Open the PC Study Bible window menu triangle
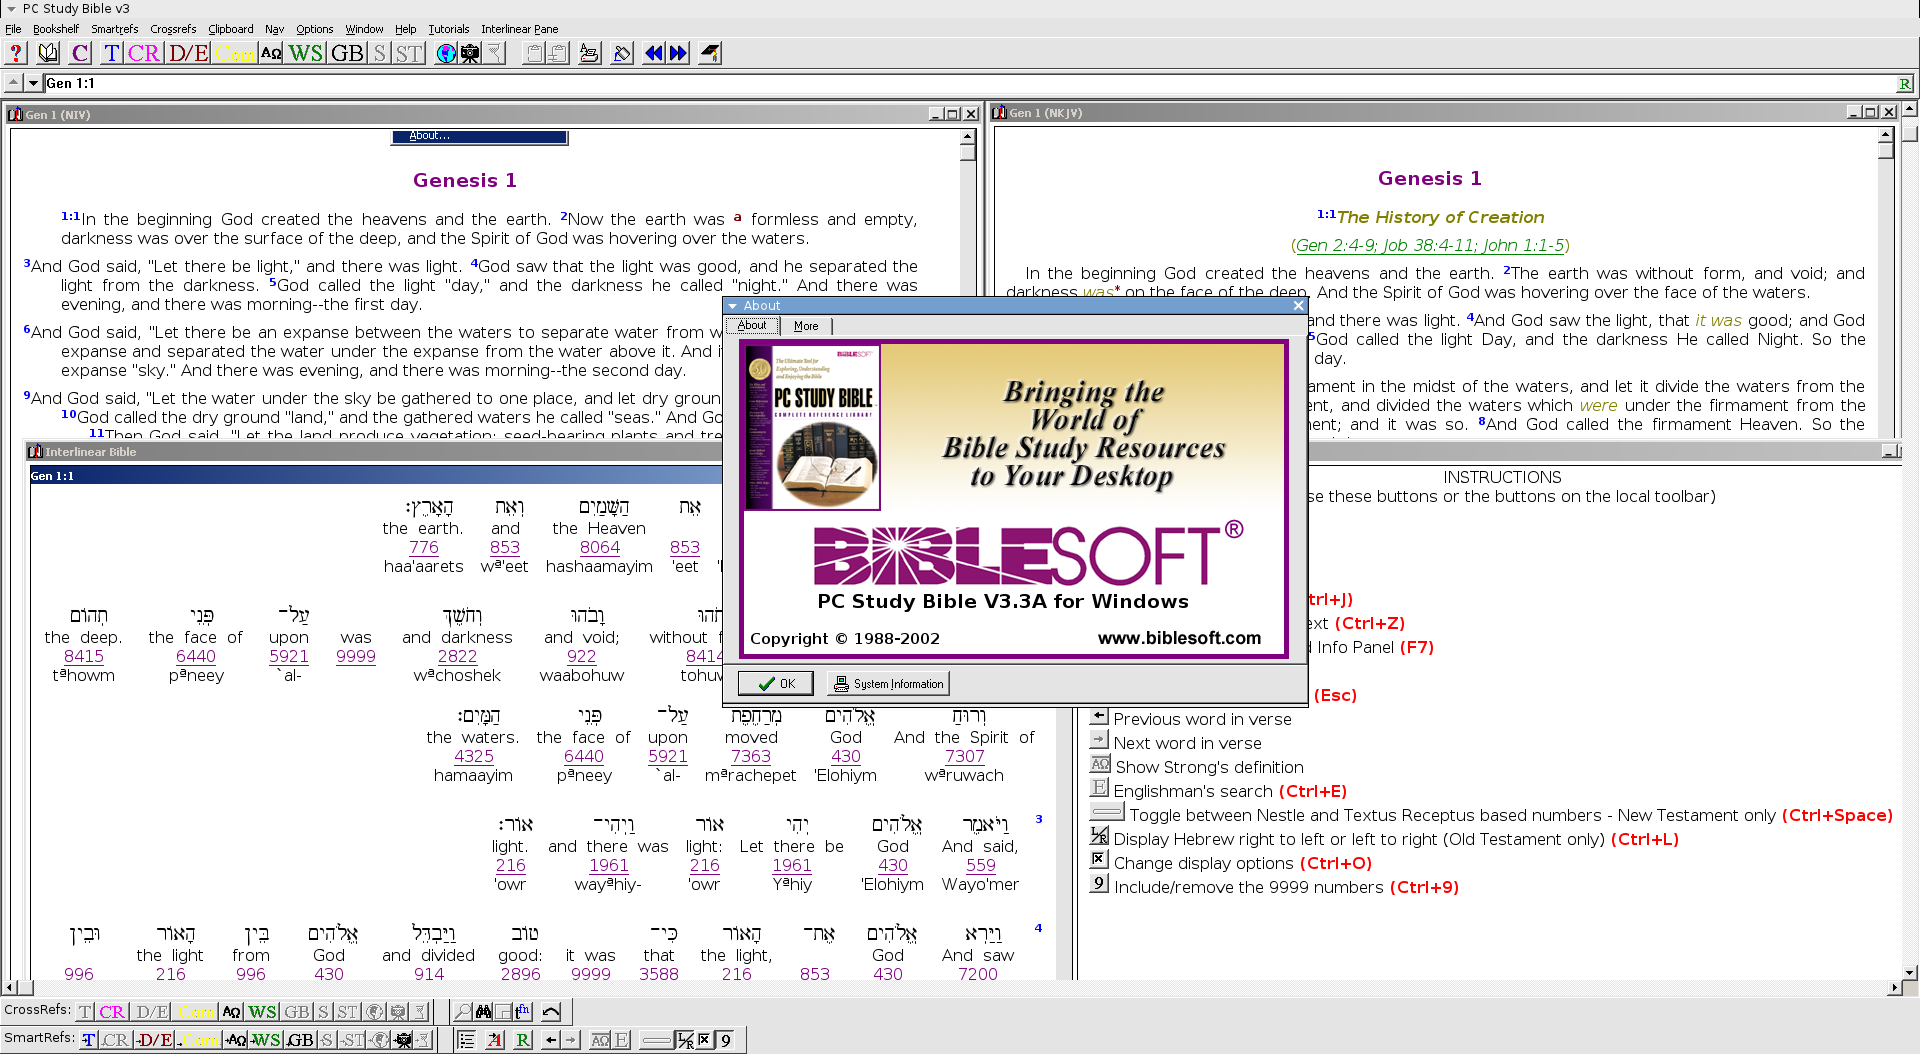Image resolution: width=1920 pixels, height=1054 pixels. click(x=11, y=8)
